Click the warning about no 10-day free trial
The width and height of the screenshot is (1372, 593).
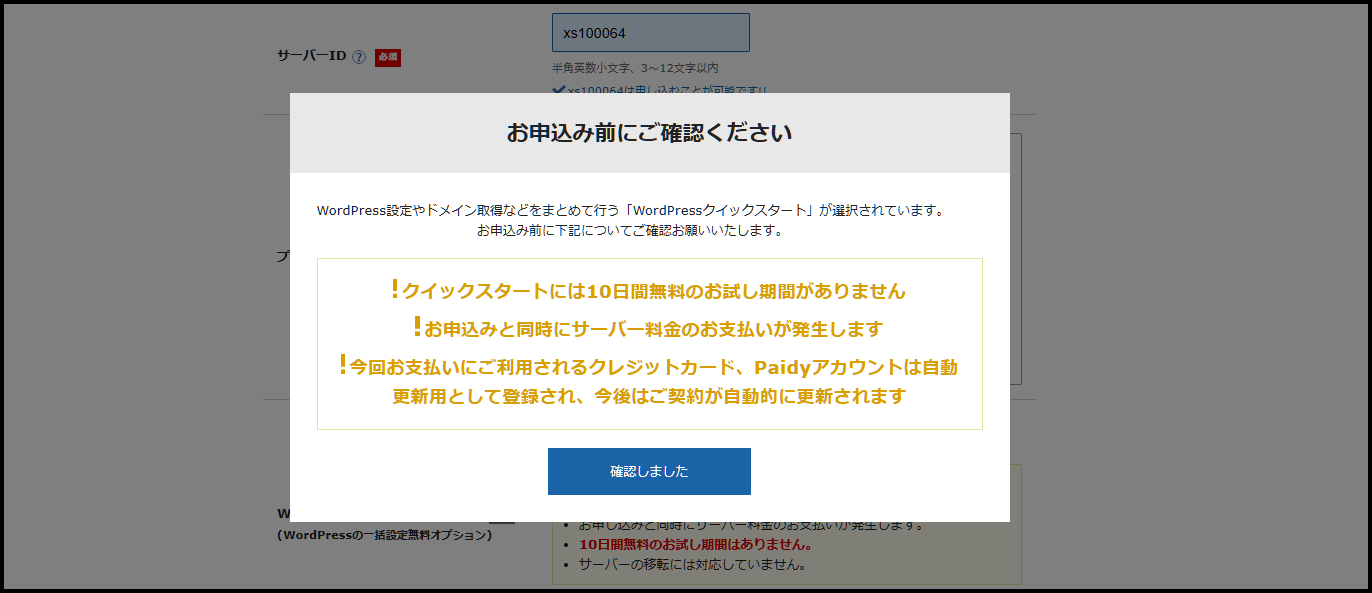[x=649, y=290]
